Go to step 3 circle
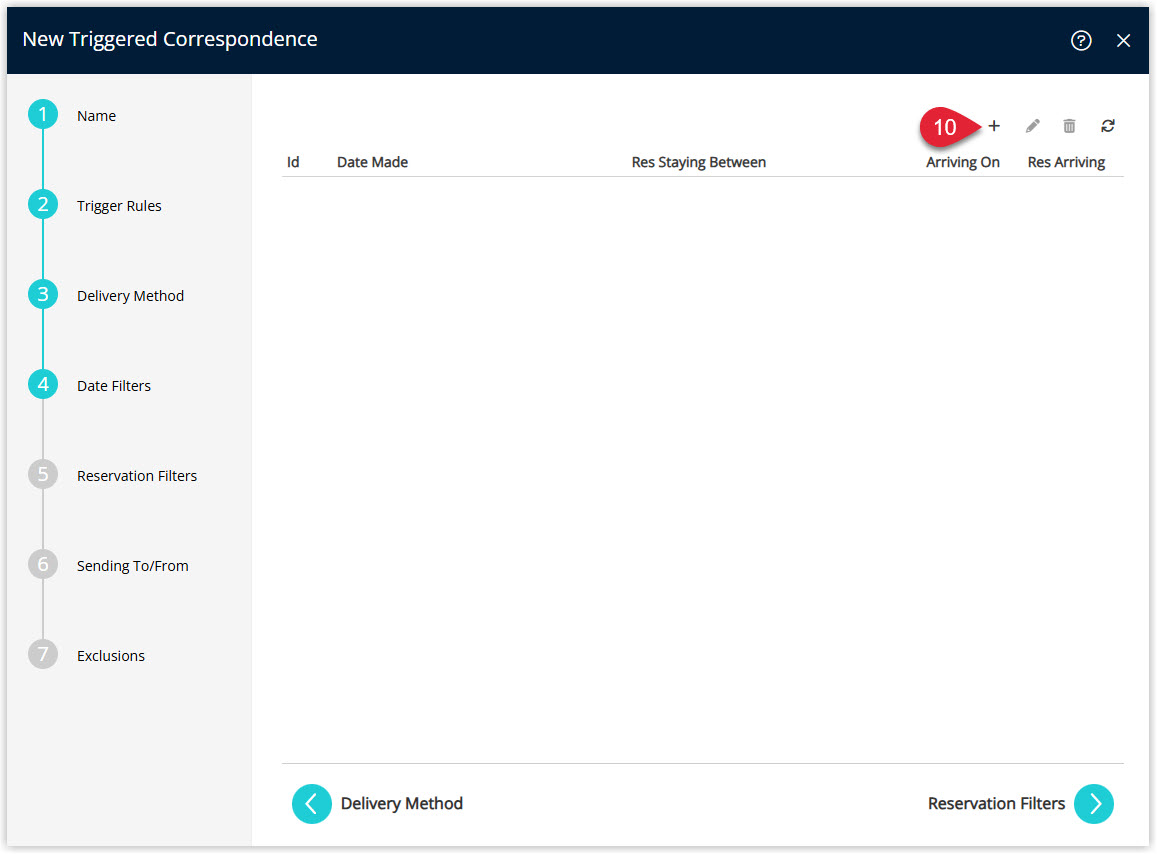The width and height of the screenshot is (1157, 854). (43, 295)
